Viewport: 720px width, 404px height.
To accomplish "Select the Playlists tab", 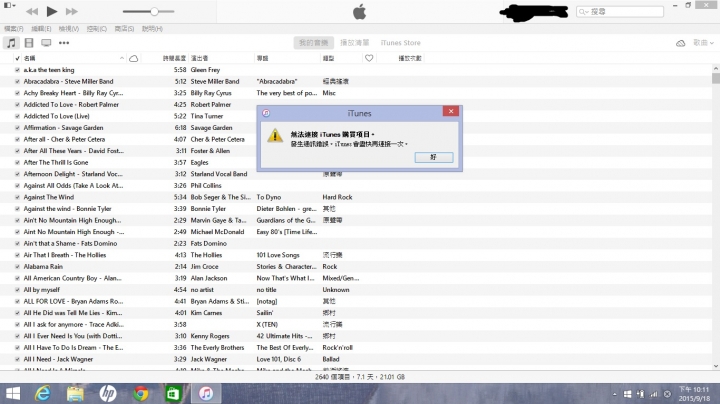I will (354, 43).
